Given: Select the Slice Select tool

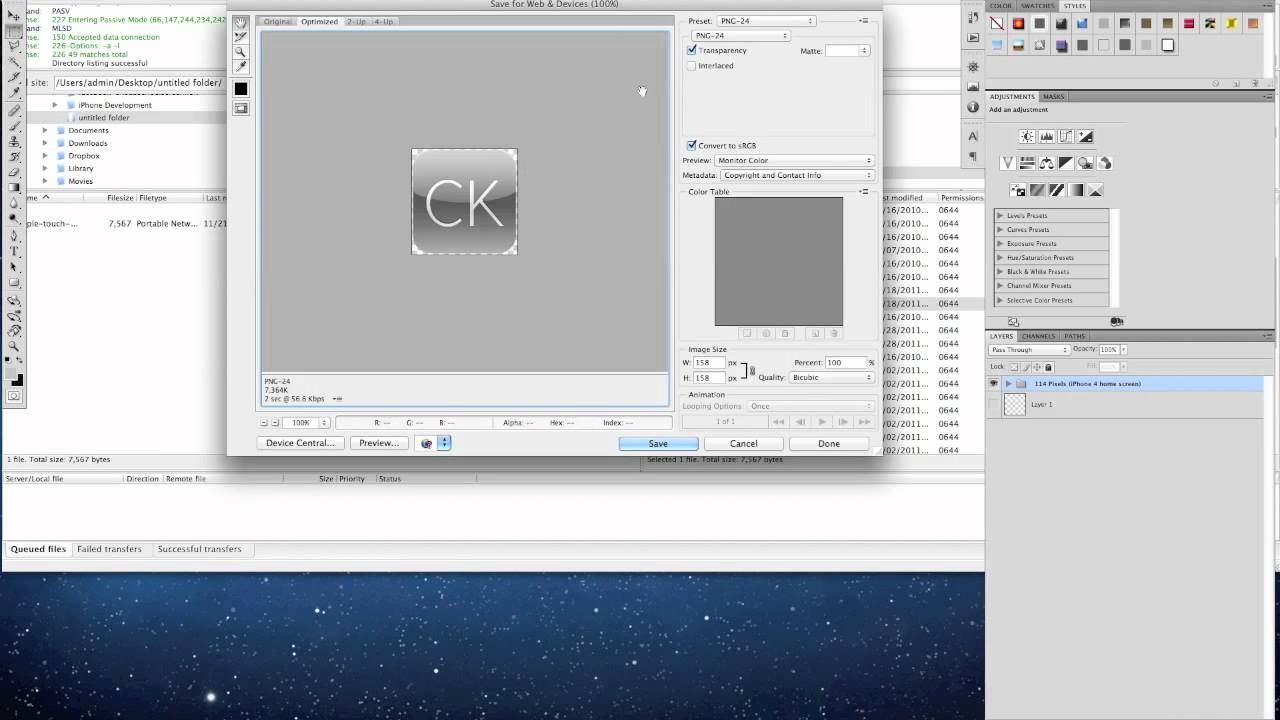Looking at the screenshot, I should [240, 37].
